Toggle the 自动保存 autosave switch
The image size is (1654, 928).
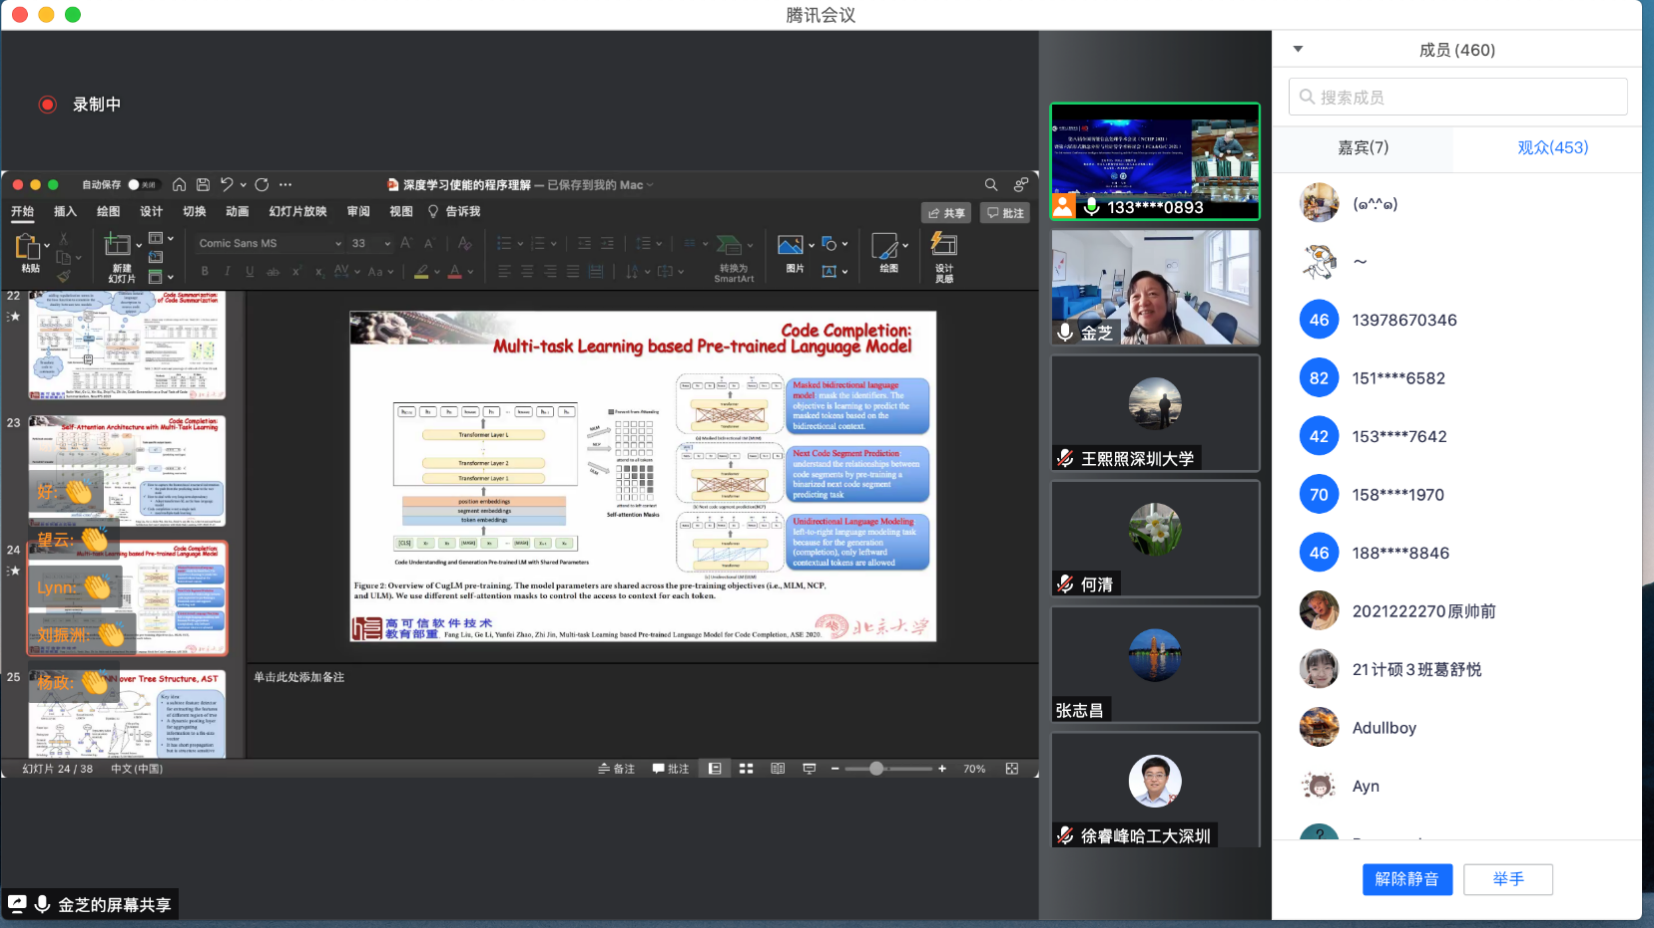click(141, 185)
